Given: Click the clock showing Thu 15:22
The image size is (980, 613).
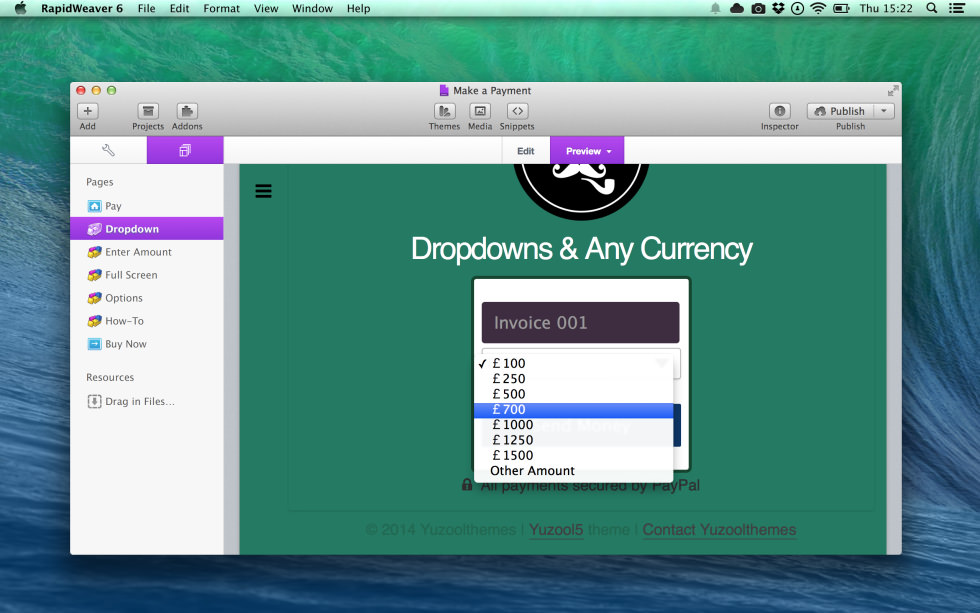Looking at the screenshot, I should [886, 8].
